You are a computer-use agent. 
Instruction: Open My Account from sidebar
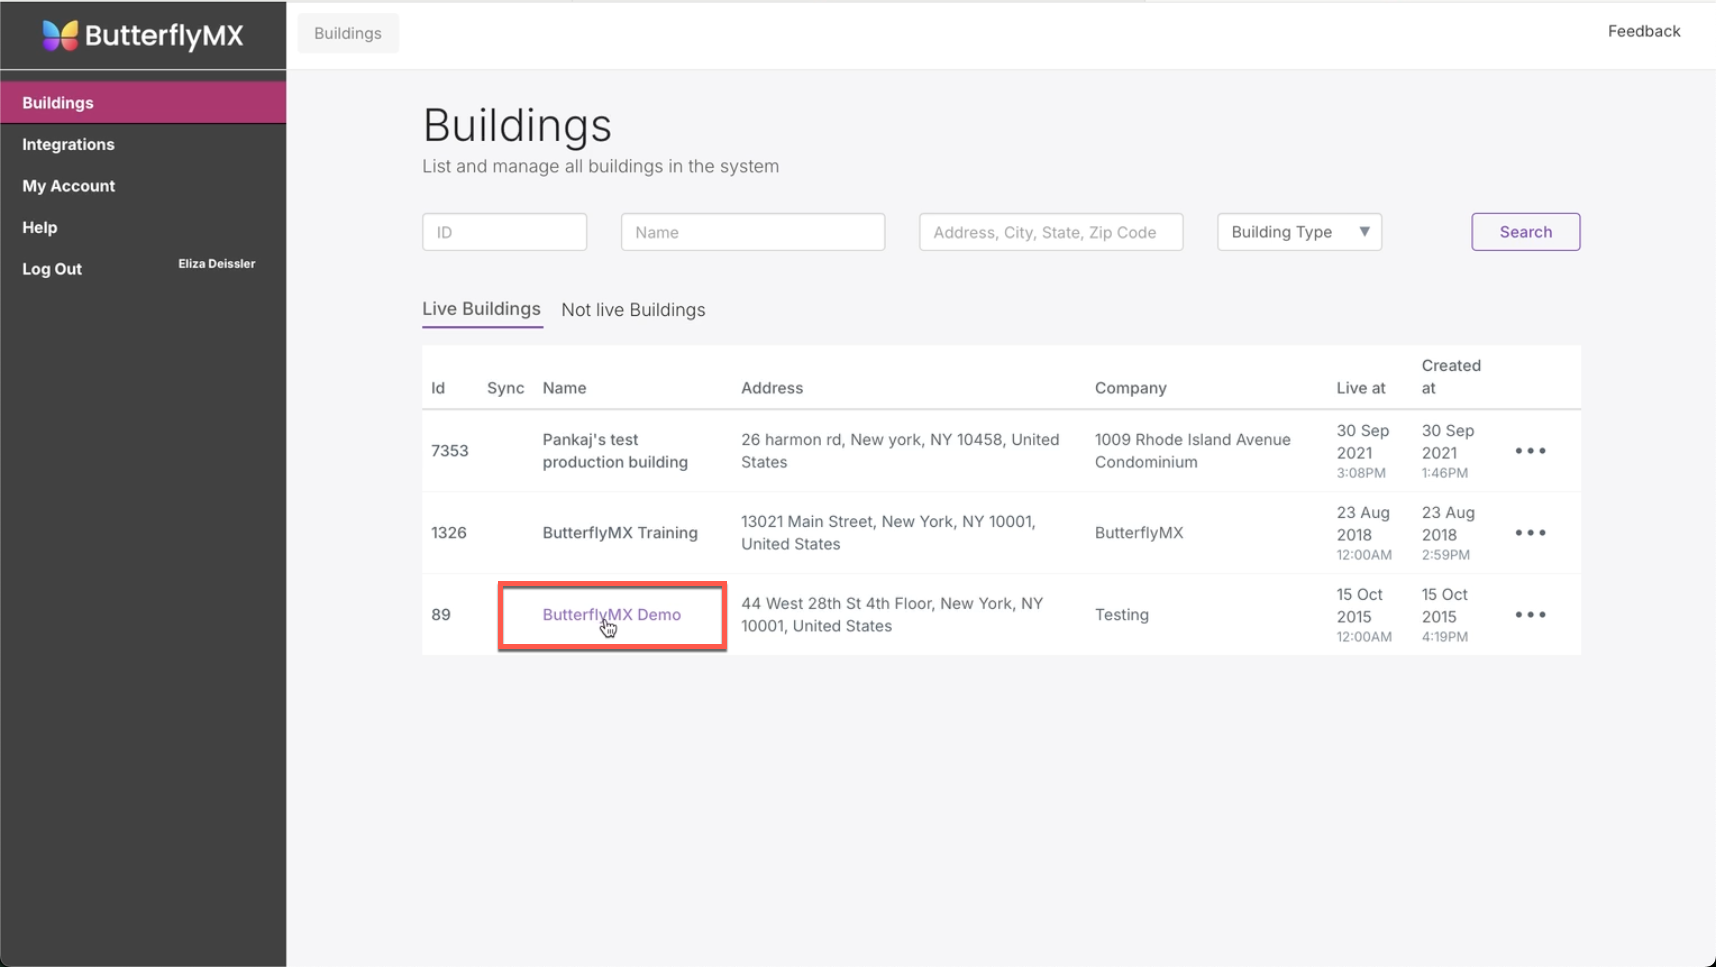click(68, 186)
